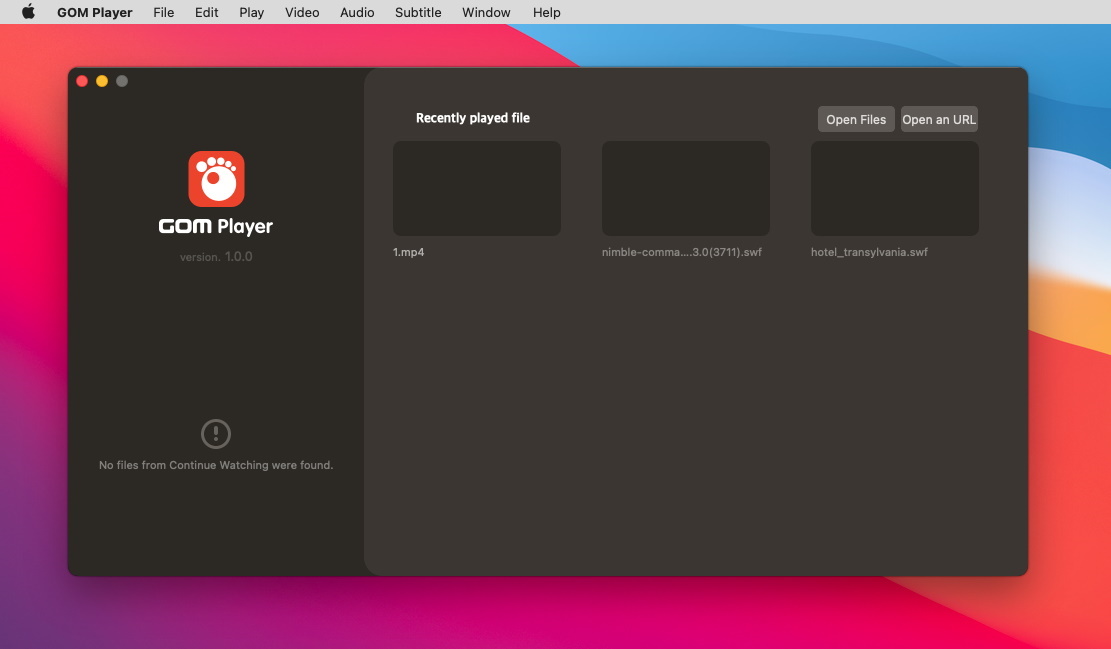The image size is (1111, 649).
Task: Click the Open an URL button
Action: coord(939,119)
